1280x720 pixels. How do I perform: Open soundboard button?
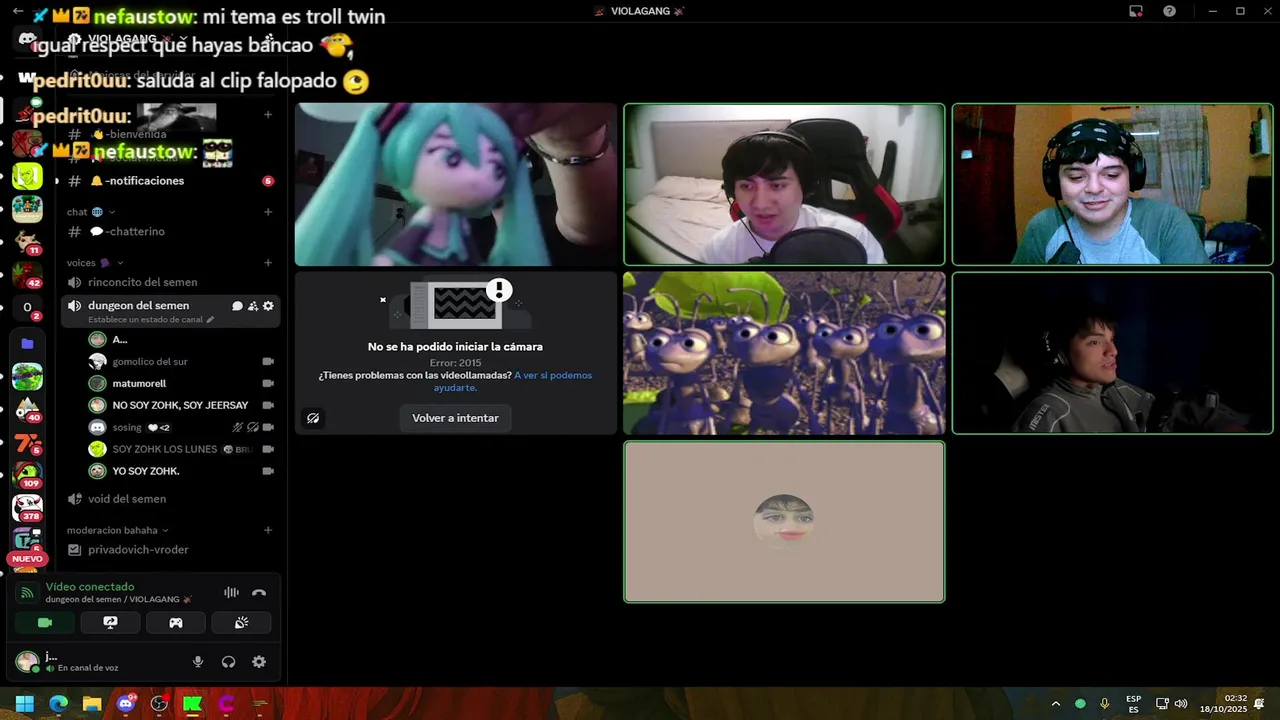(x=241, y=622)
